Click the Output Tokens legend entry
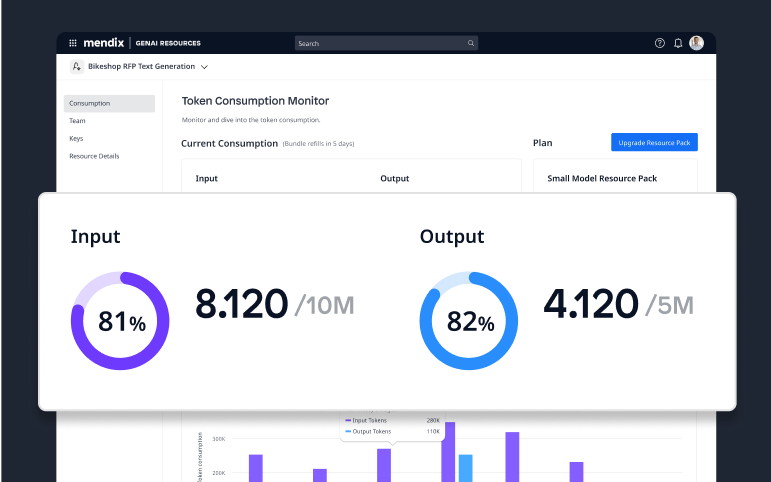This screenshot has height=482, width=771. click(x=368, y=432)
